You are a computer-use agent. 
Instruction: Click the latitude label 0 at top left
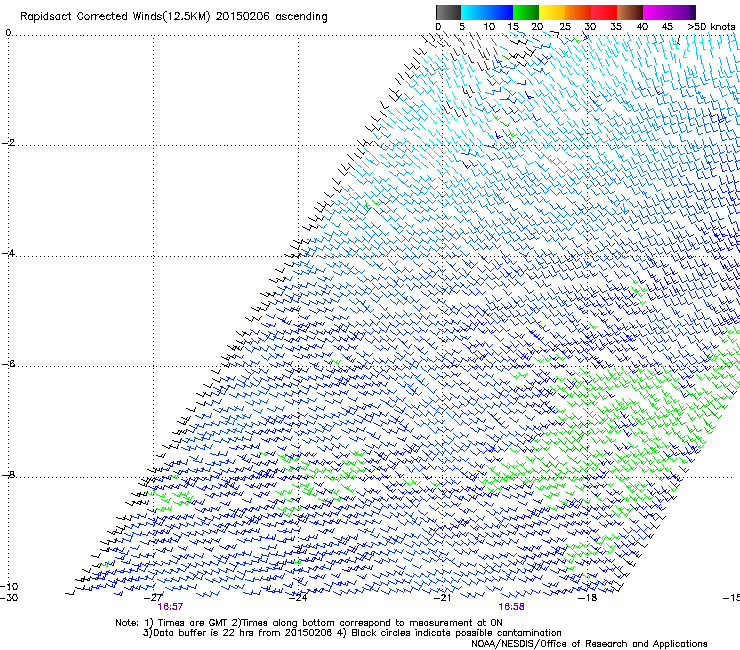pyautogui.click(x=8, y=33)
